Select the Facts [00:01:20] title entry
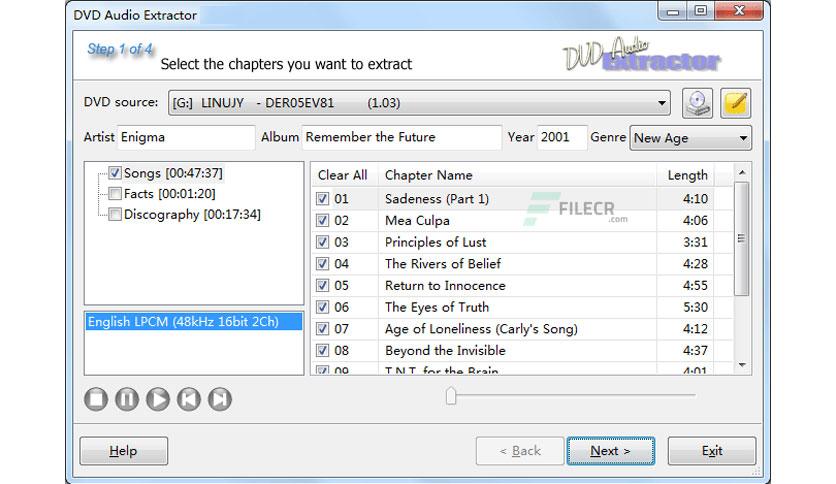 [170, 193]
